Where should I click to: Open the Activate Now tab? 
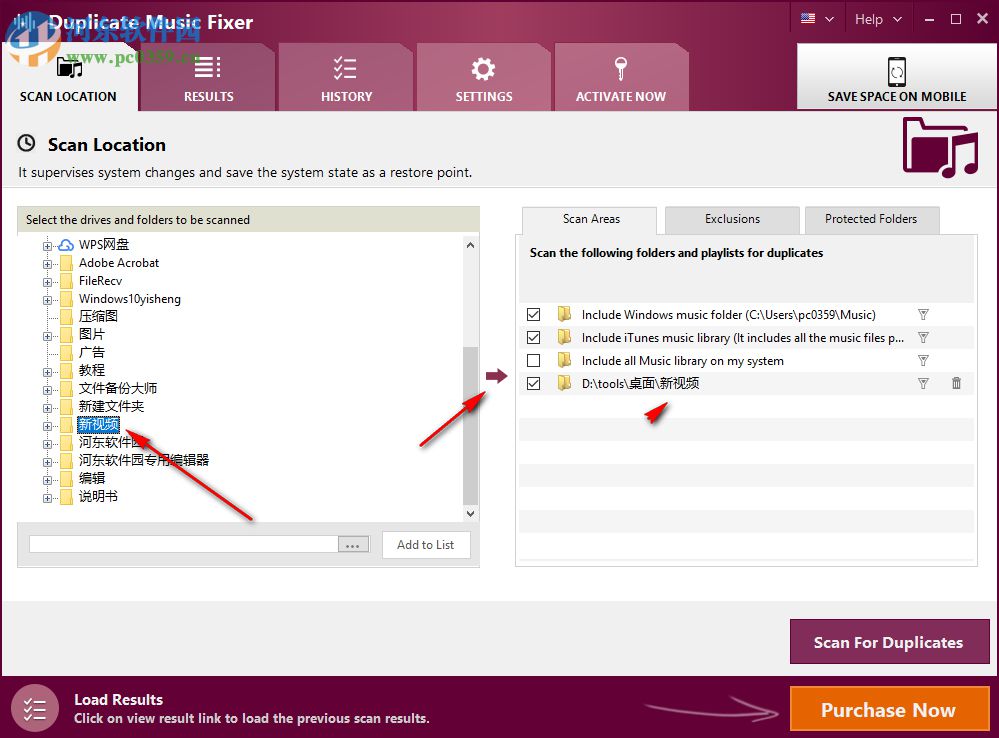pos(621,78)
